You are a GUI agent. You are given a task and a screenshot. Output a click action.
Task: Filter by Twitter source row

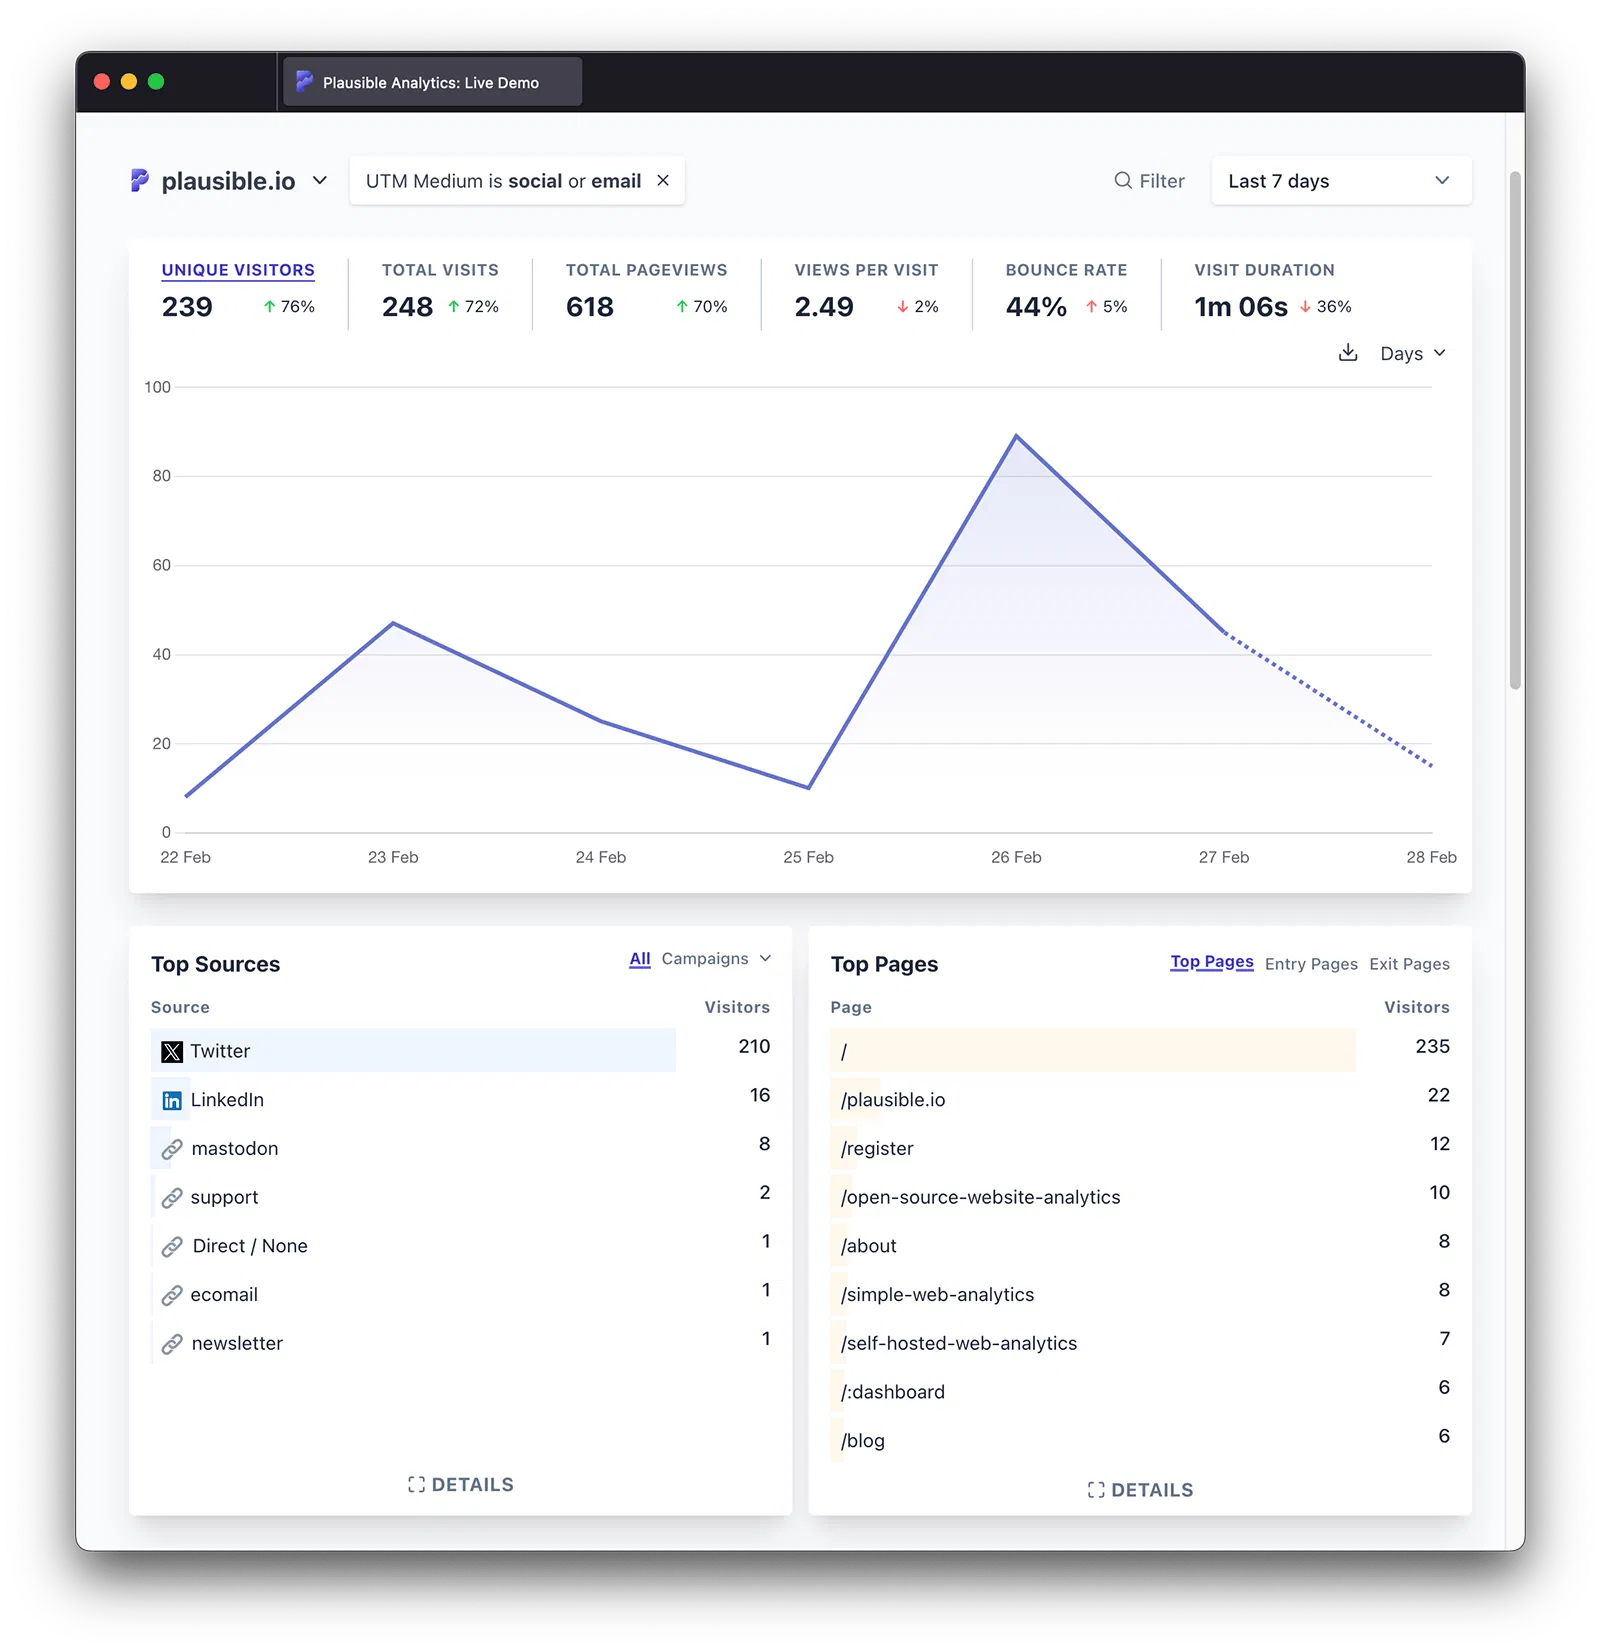click(x=460, y=1051)
